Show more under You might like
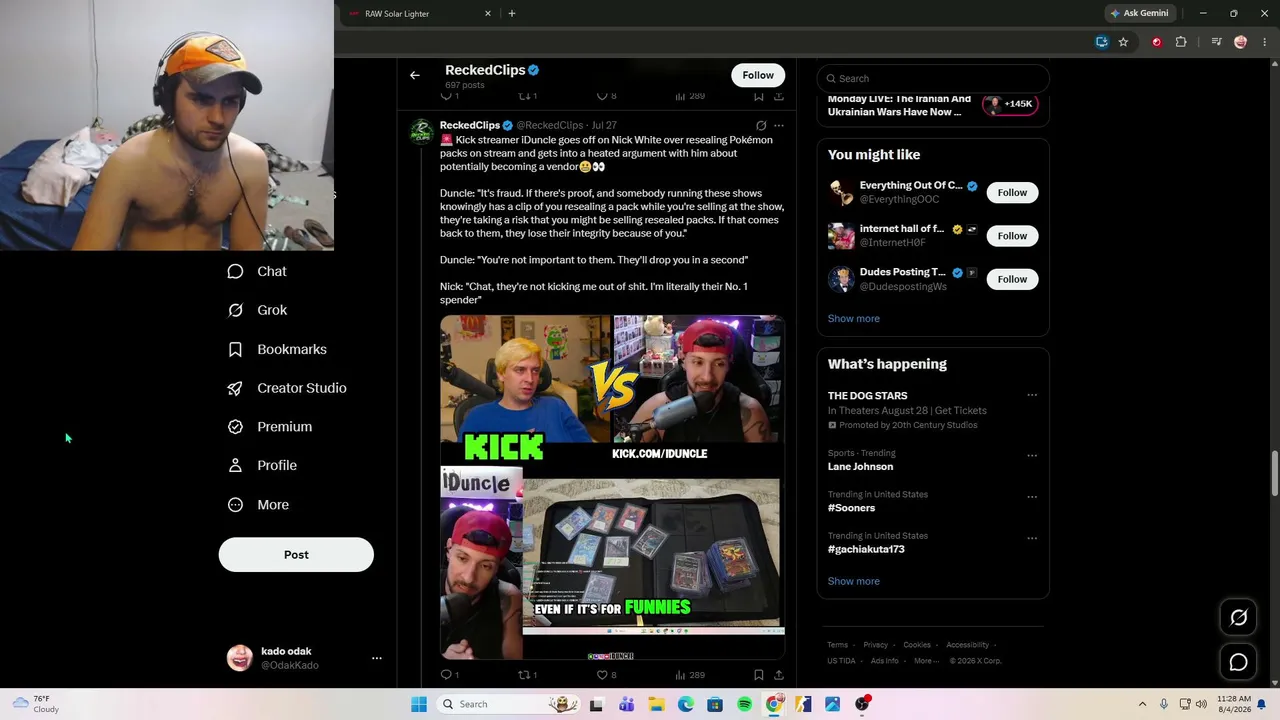 pos(854,319)
